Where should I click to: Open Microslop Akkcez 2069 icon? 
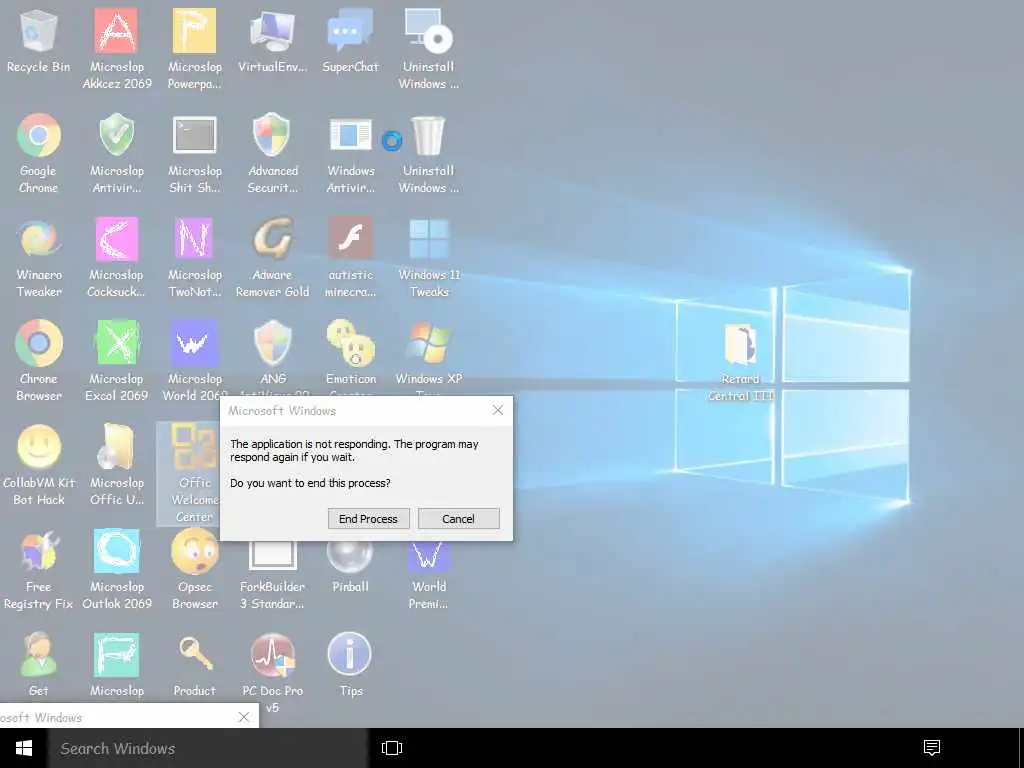[116, 31]
